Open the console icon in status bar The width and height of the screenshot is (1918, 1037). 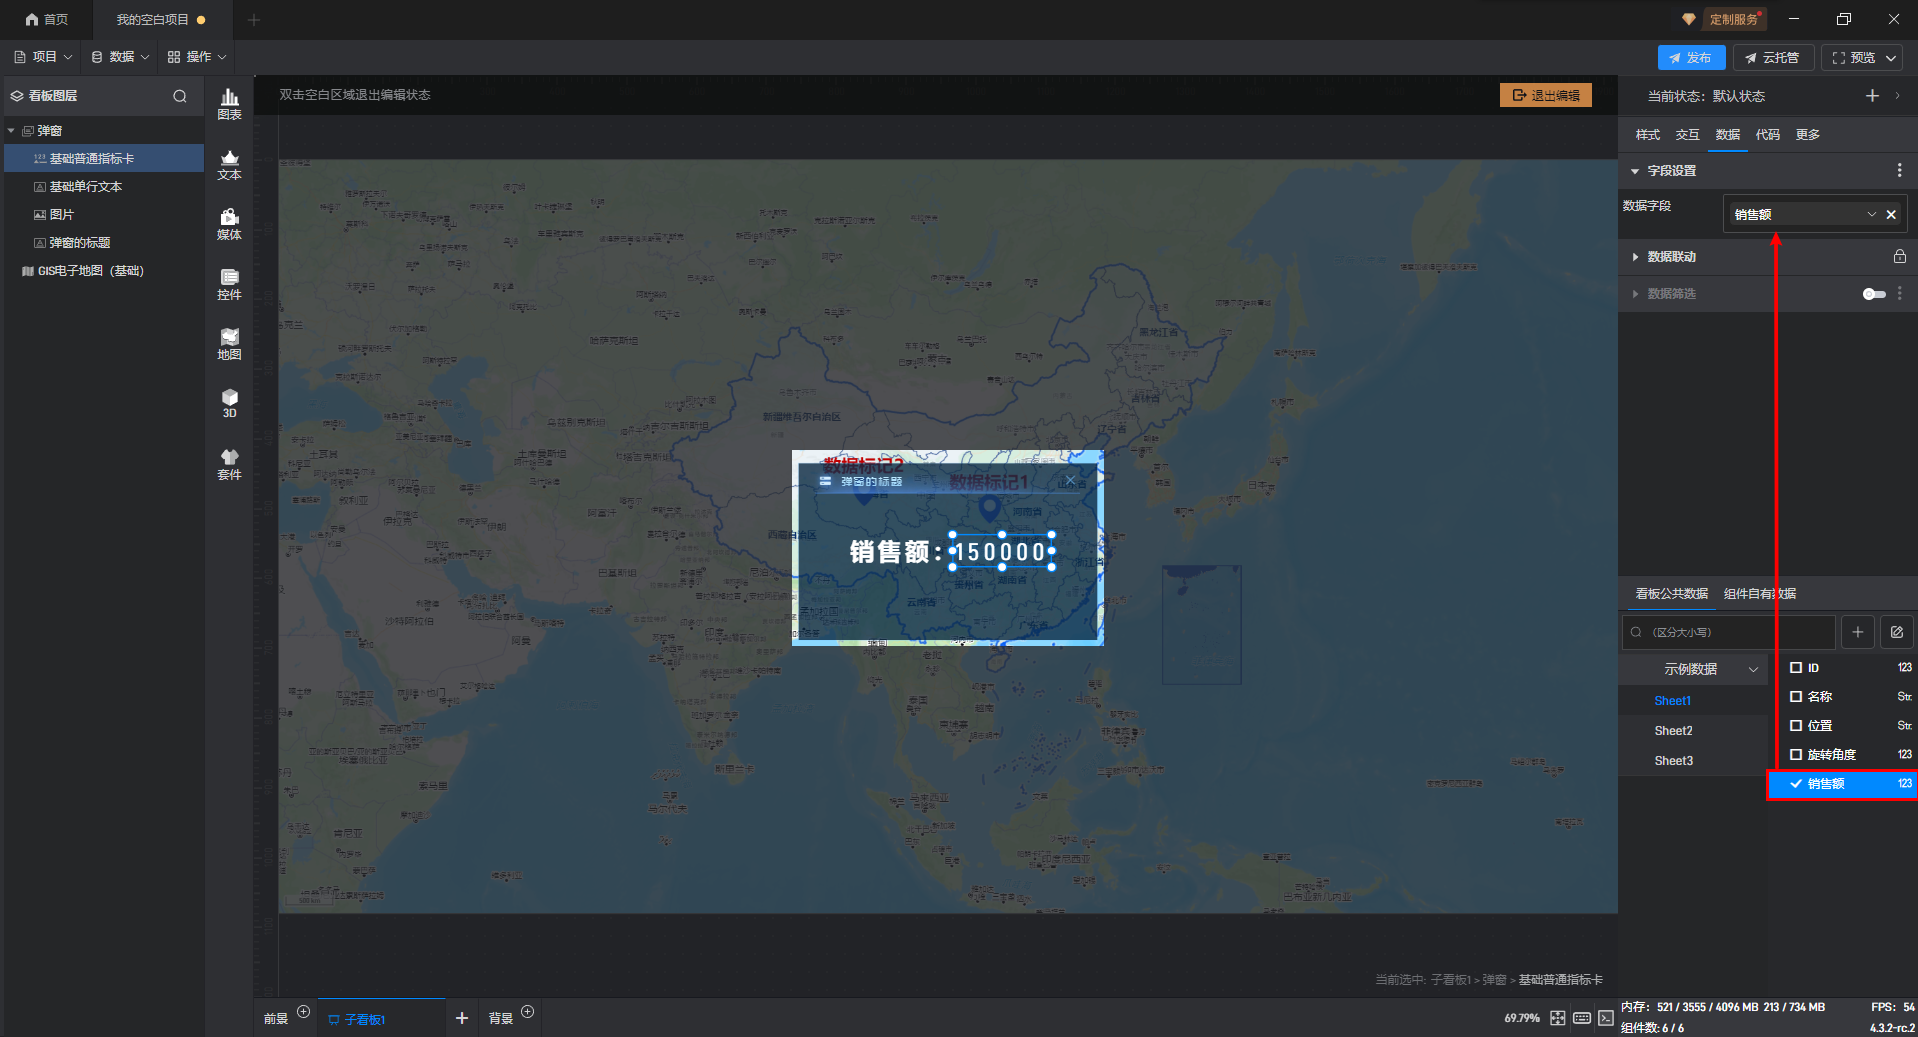tap(1605, 1018)
